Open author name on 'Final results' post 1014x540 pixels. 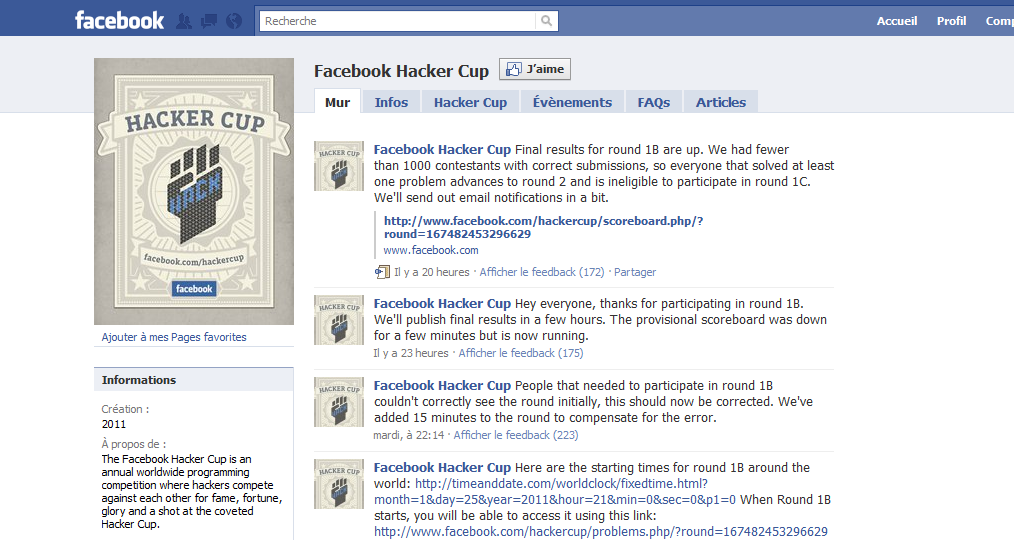click(x=442, y=149)
